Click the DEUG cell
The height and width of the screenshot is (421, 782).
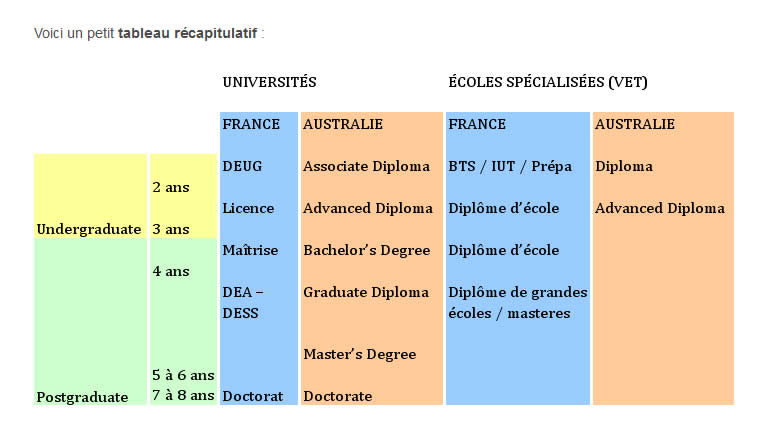pos(242,166)
